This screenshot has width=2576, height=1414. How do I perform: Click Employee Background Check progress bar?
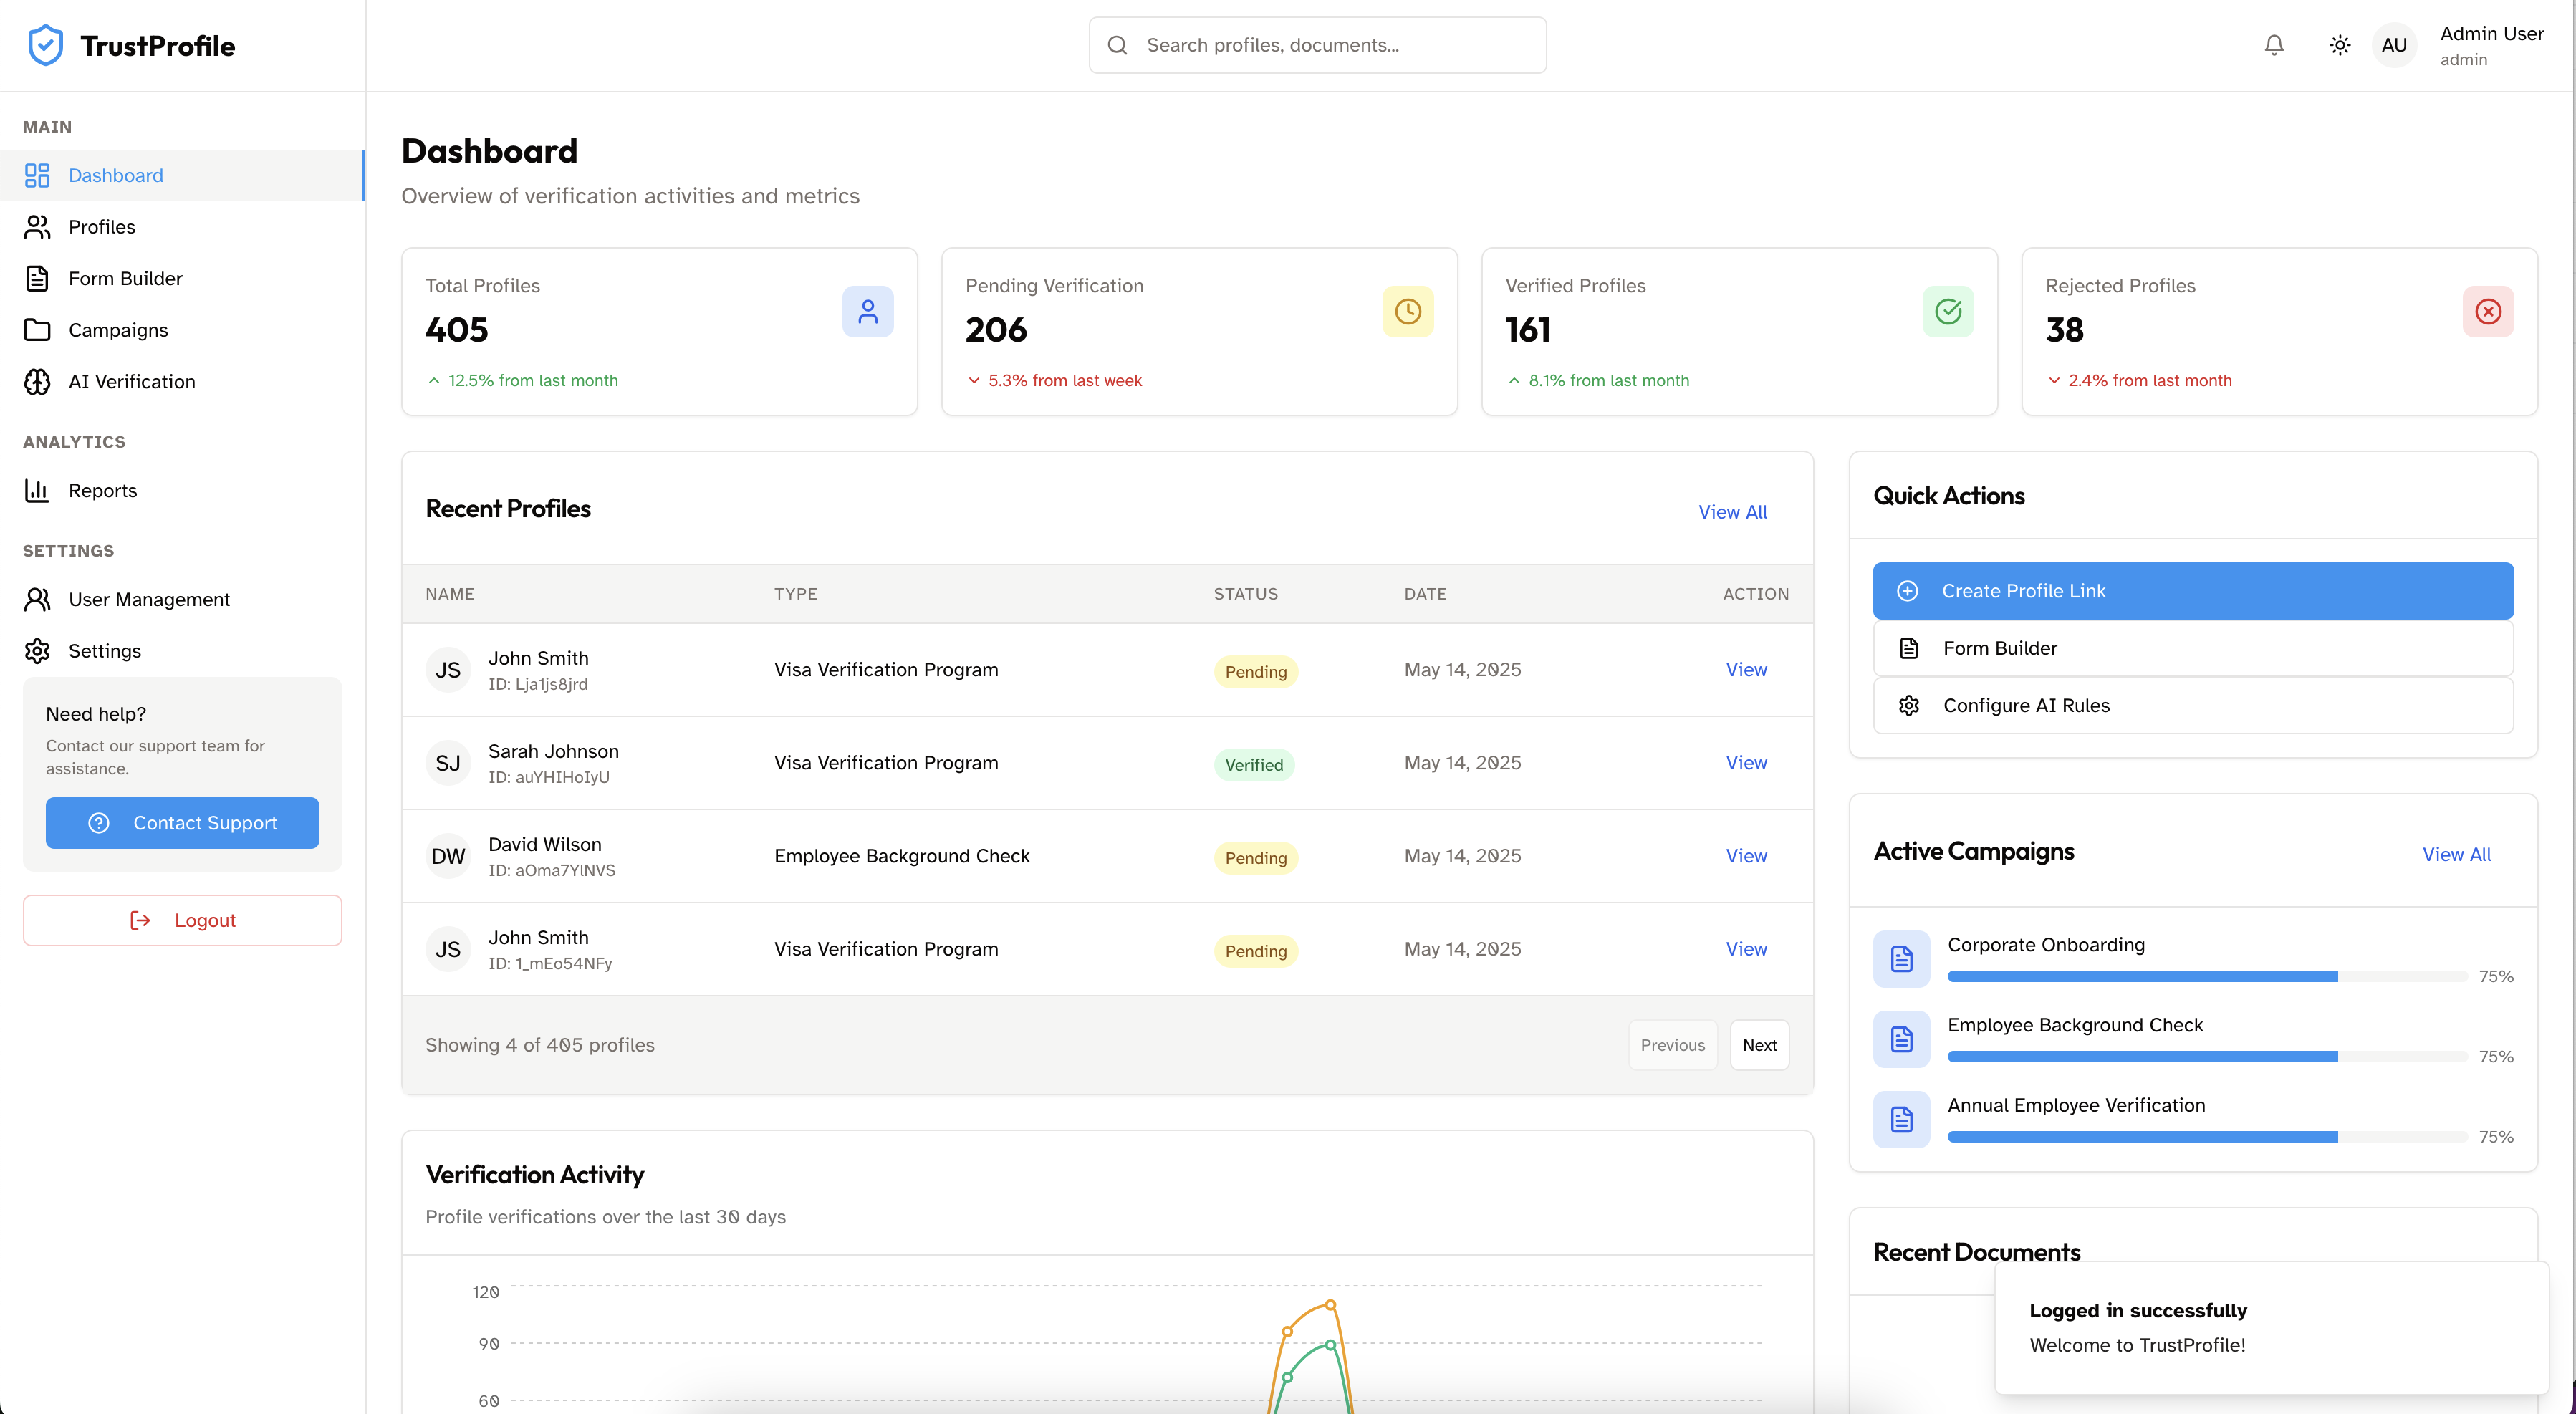tap(2207, 1056)
